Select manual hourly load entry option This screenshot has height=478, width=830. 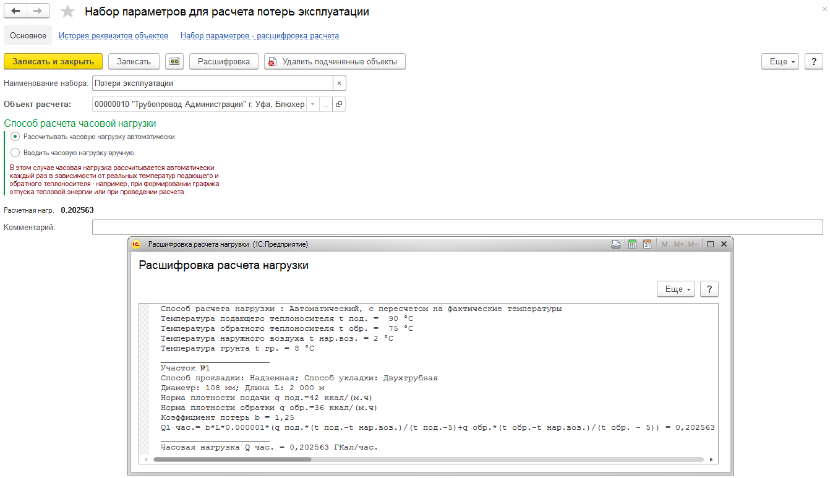(15, 152)
